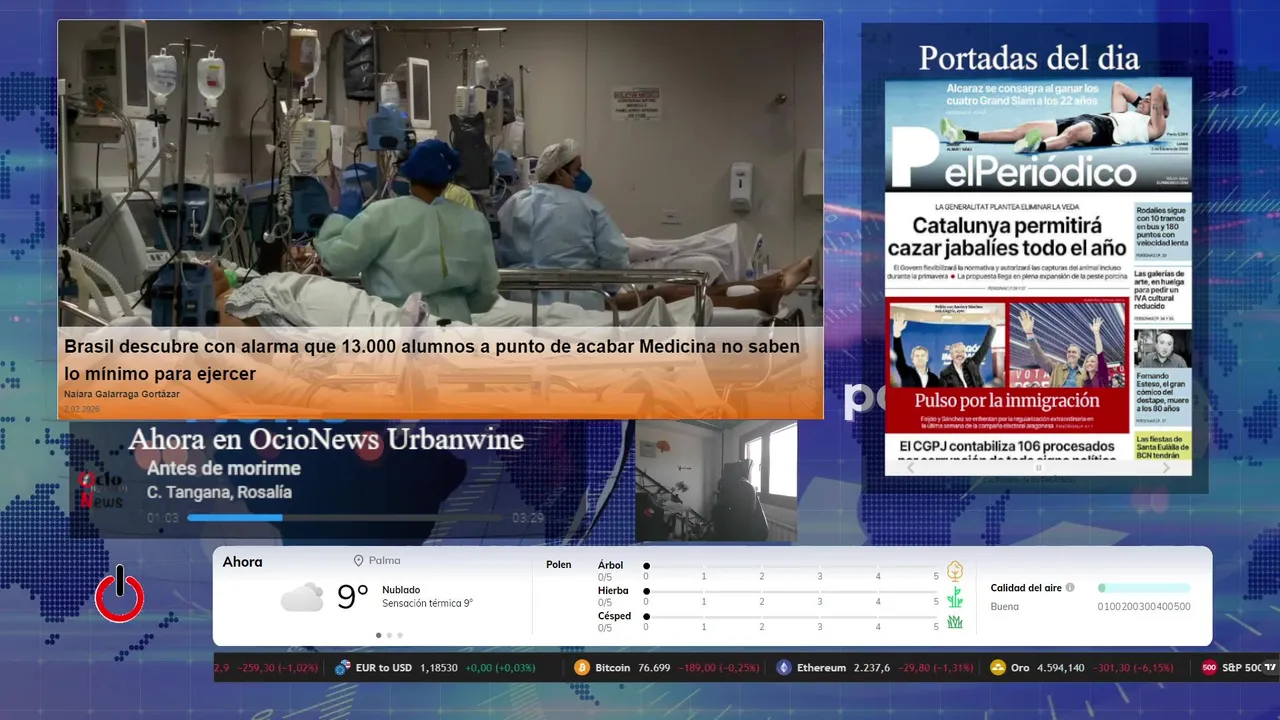
Task: Click the air quality index bar
Action: pyautogui.click(x=1144, y=588)
